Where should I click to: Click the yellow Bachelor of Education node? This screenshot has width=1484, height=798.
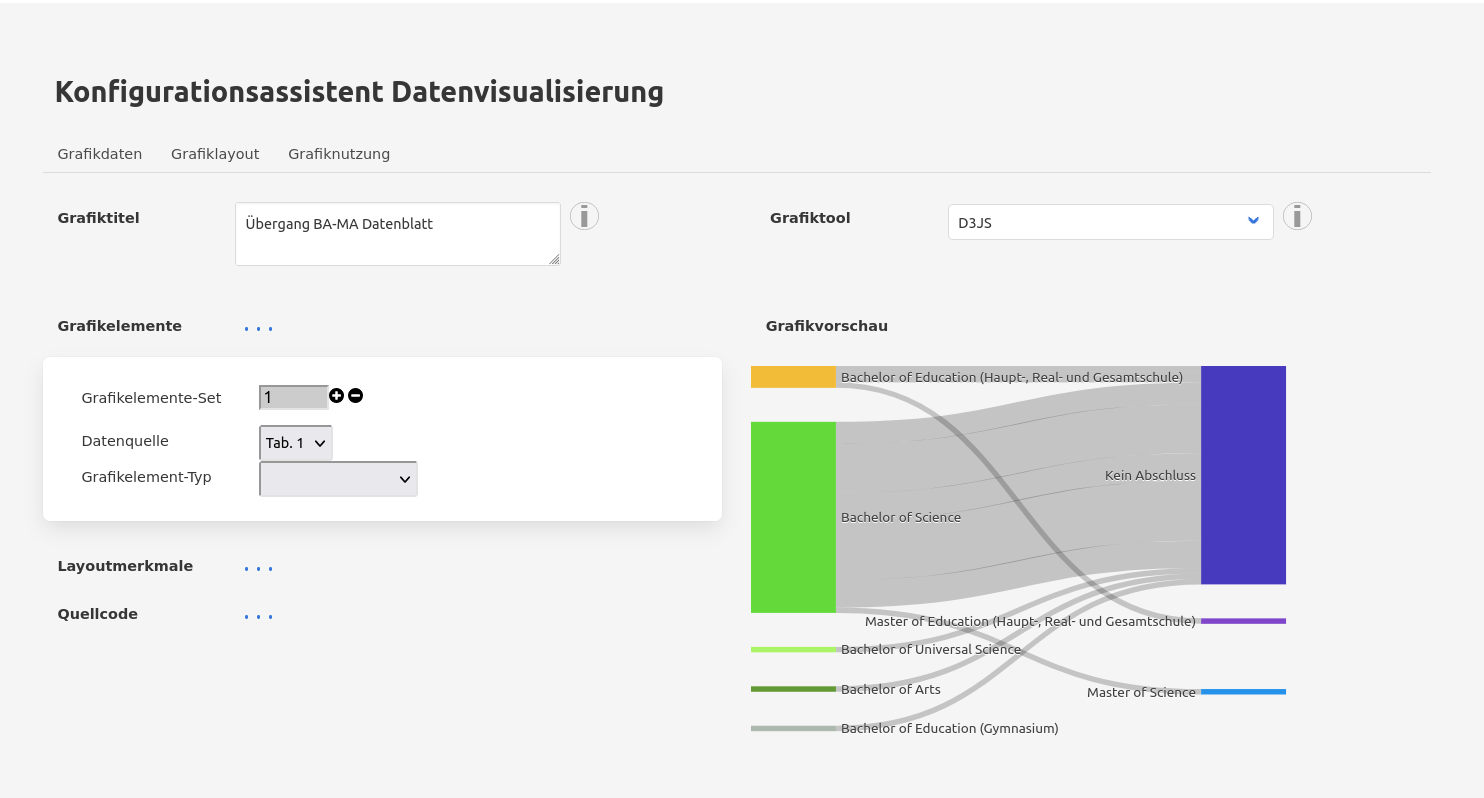tap(793, 377)
